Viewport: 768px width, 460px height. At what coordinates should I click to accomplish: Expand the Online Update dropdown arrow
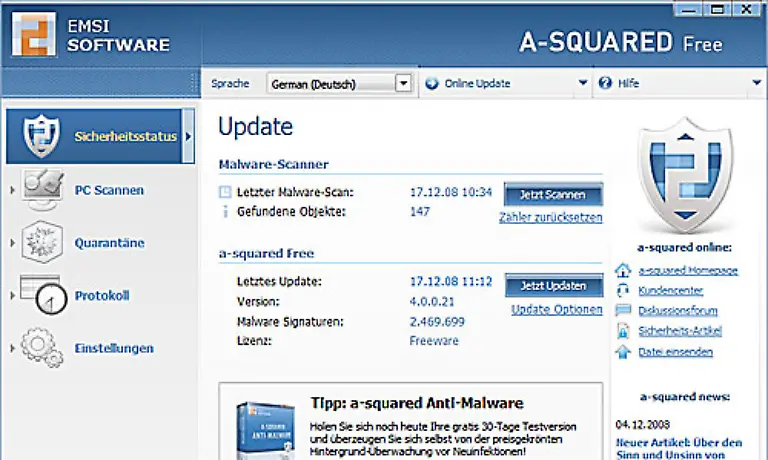coord(583,83)
